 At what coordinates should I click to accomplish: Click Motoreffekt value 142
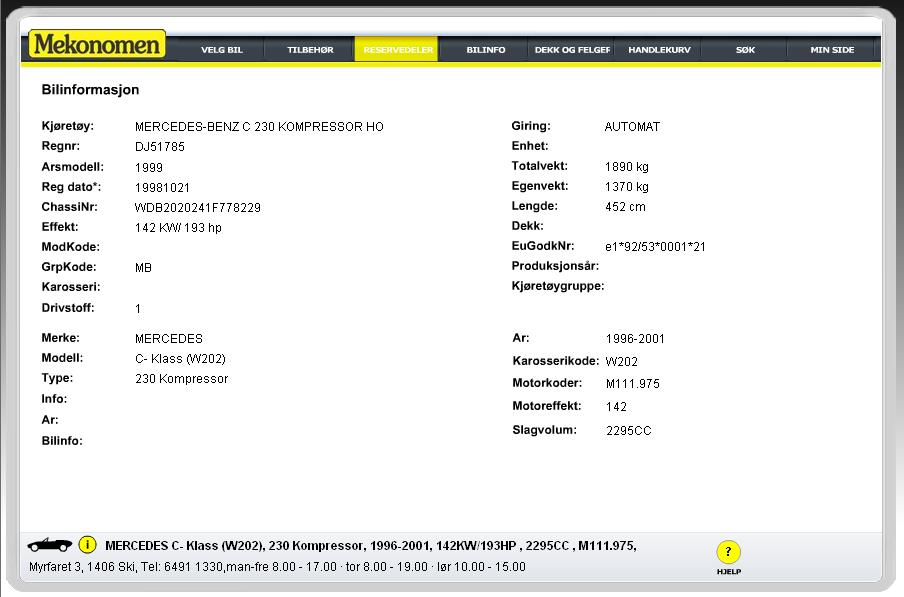[x=616, y=407]
